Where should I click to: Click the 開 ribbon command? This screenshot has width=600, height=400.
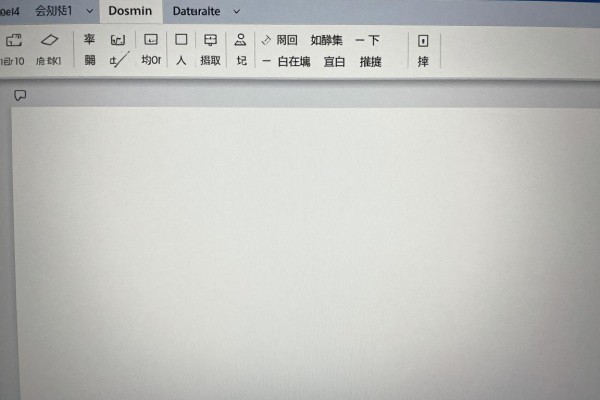[x=90, y=60]
